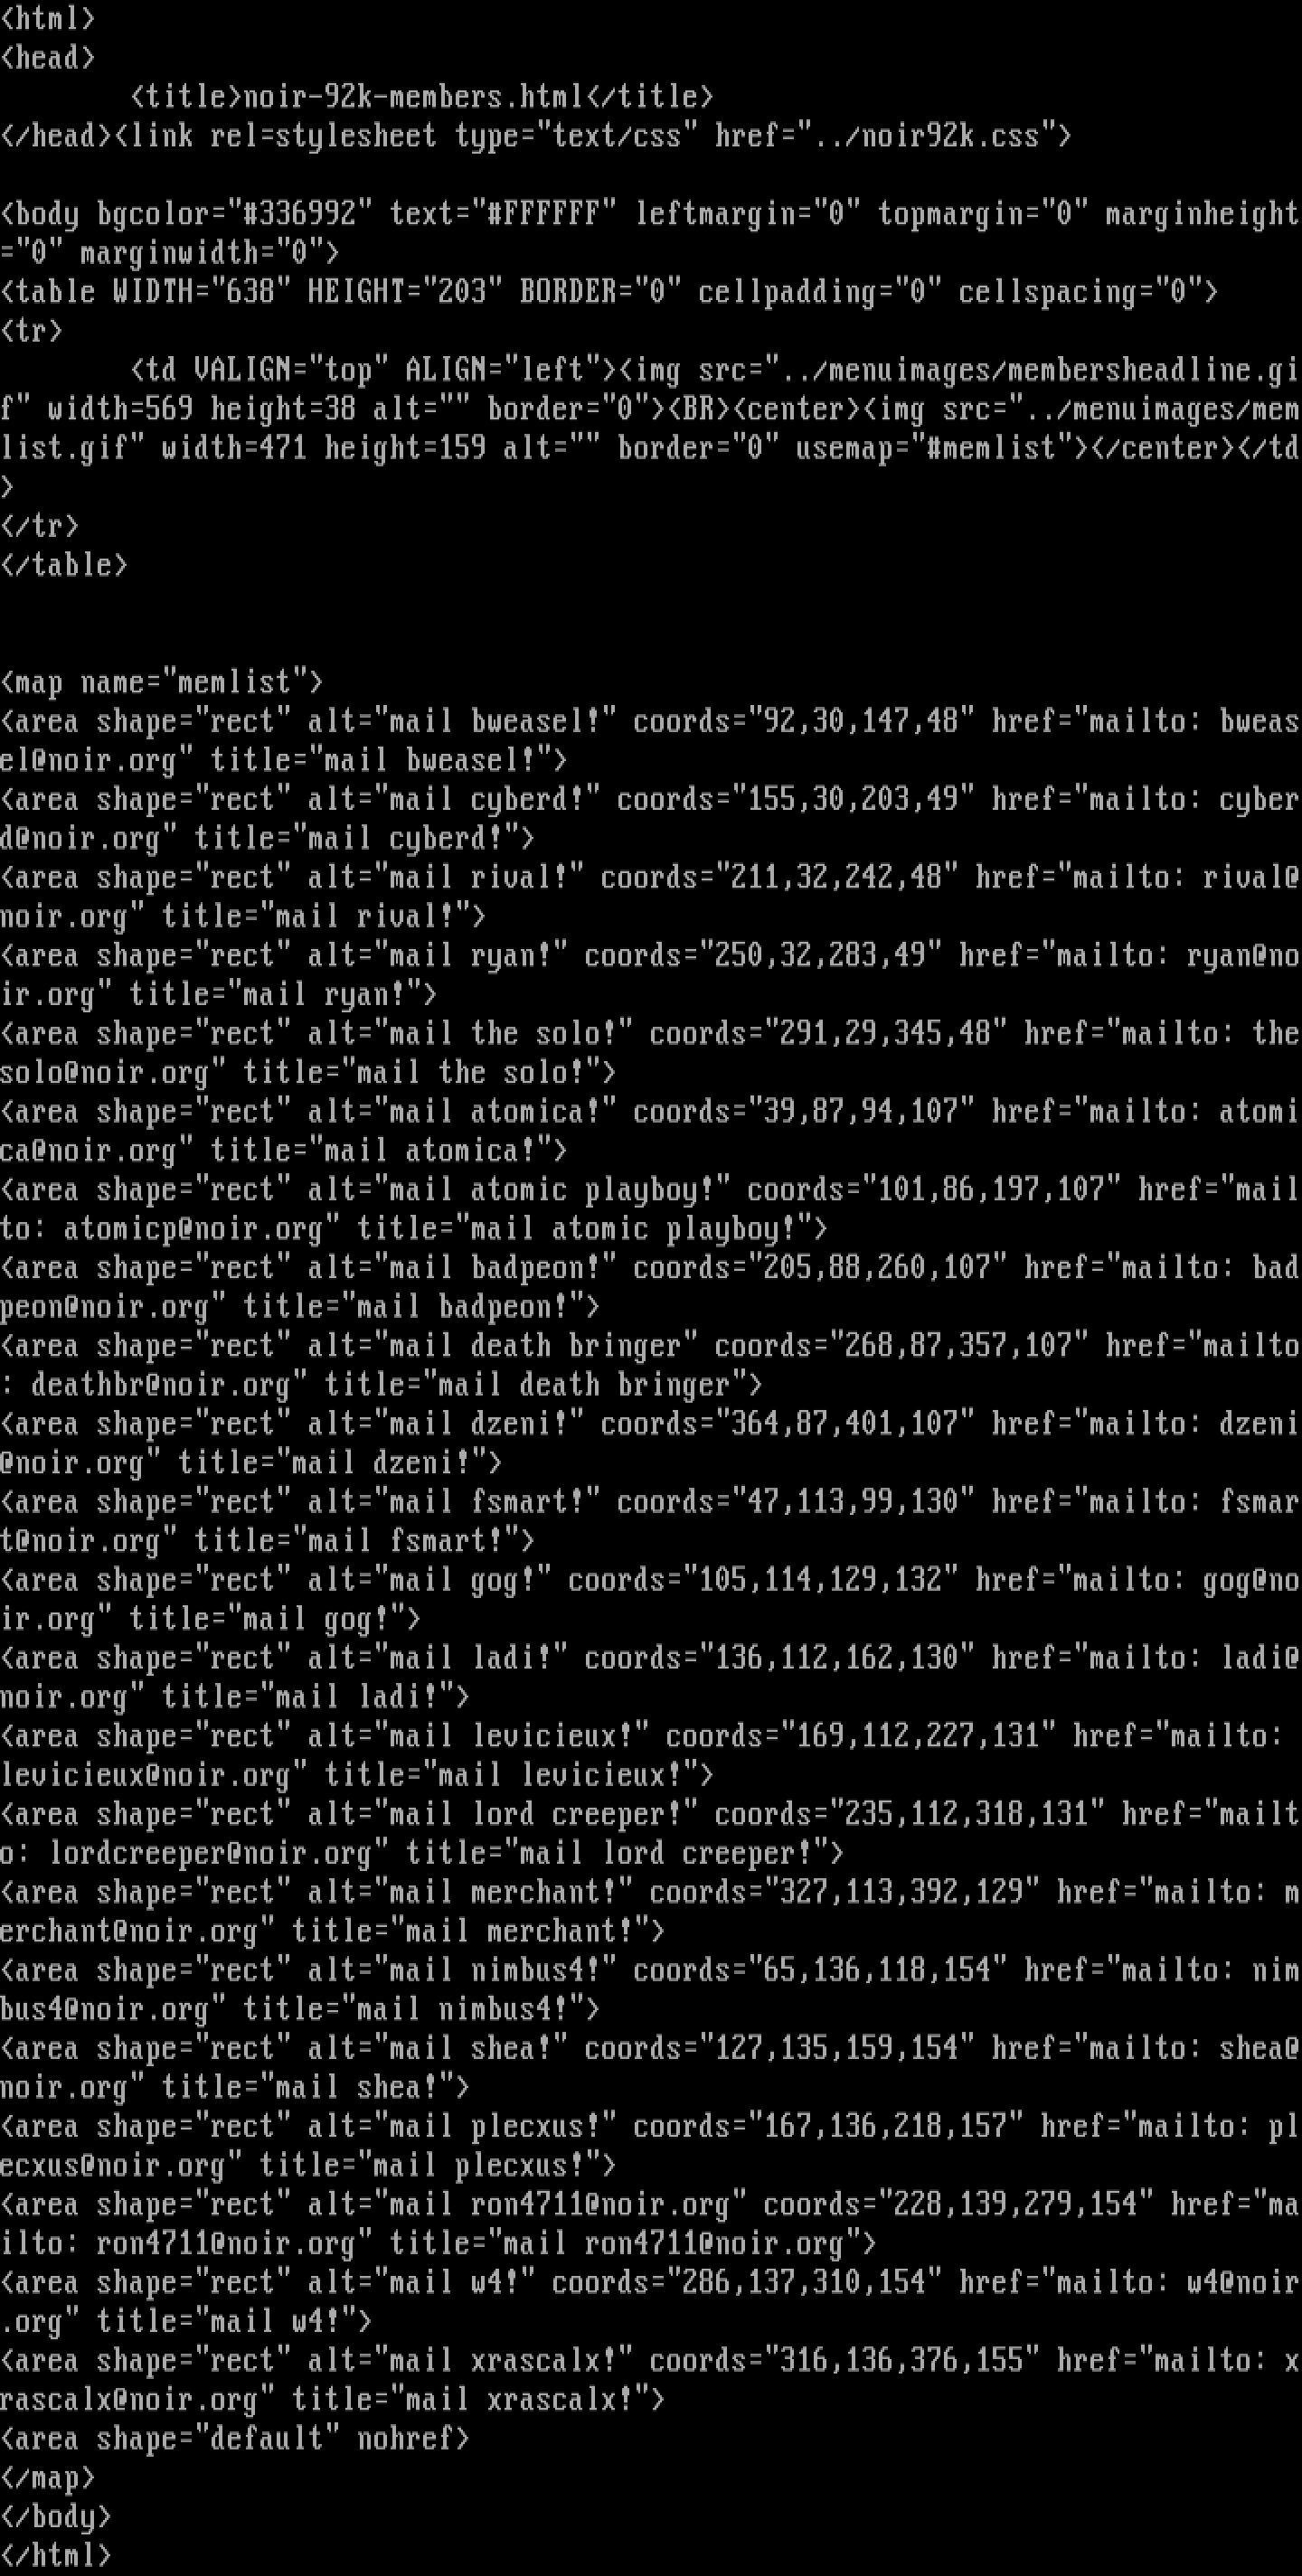Screen dimensions: 1302x2576
Task: Click the map name="memlist" line
Action: (162, 683)
